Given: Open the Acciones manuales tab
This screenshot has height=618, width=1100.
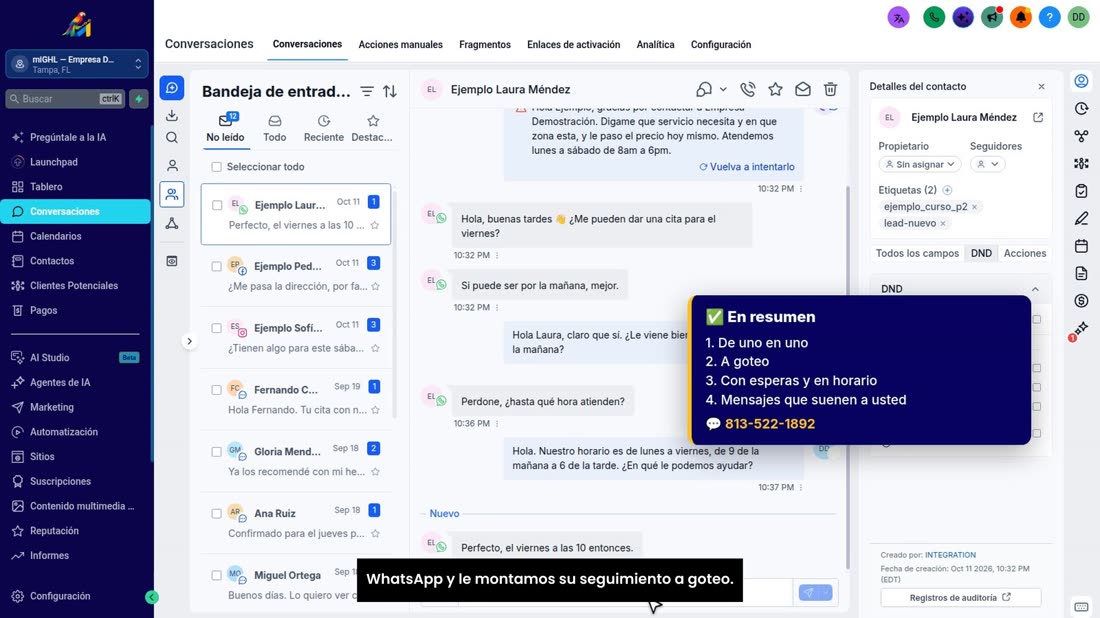Looking at the screenshot, I should pyautogui.click(x=401, y=45).
